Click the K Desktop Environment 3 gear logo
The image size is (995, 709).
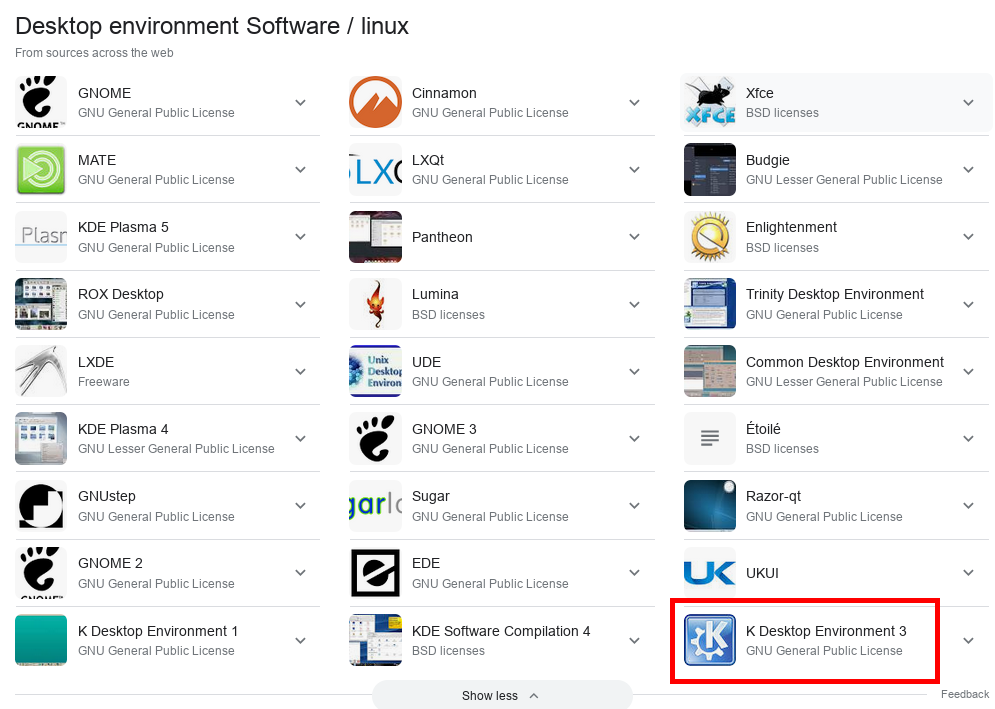709,640
